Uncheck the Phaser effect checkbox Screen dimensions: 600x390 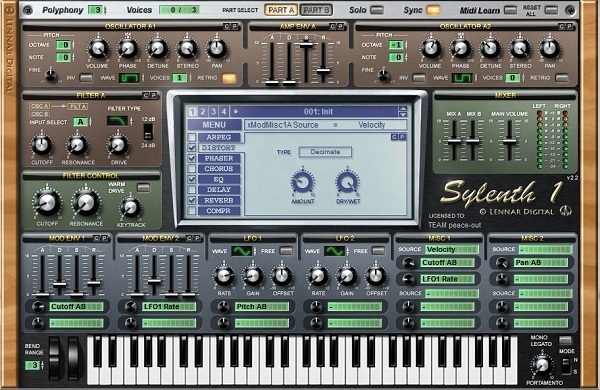point(192,158)
